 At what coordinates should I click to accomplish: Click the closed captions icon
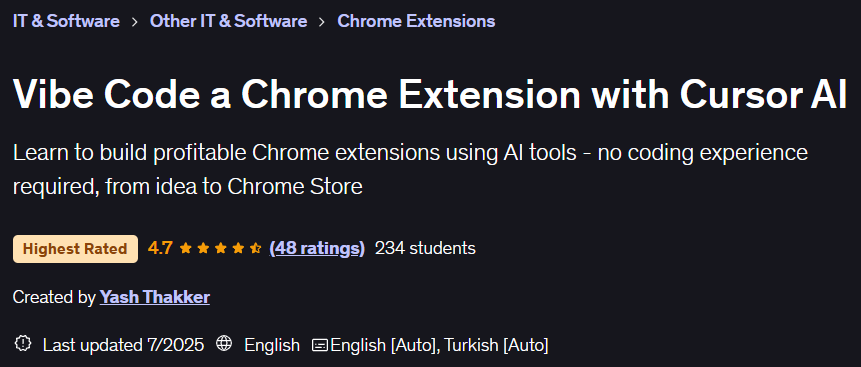coord(320,345)
